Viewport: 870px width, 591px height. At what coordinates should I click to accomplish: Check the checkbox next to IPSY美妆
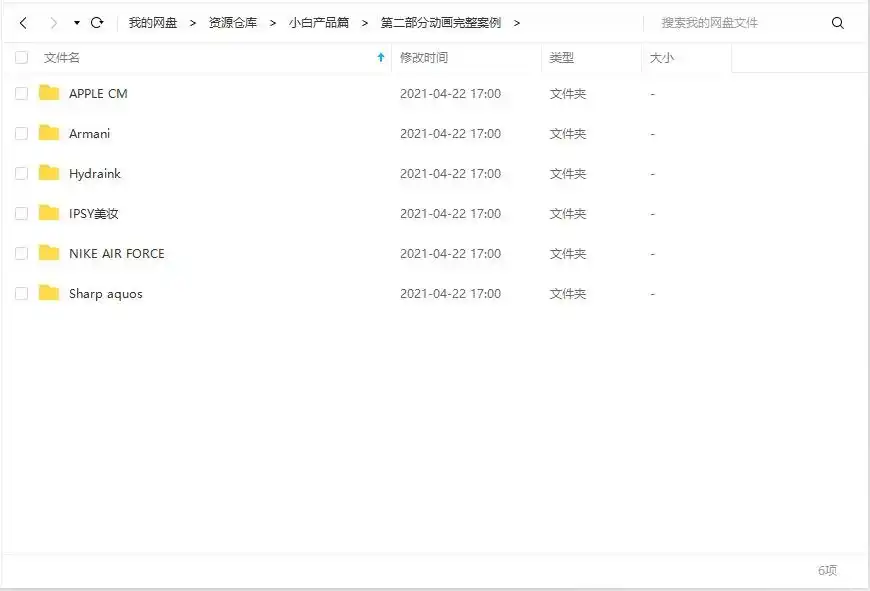[x=21, y=213]
